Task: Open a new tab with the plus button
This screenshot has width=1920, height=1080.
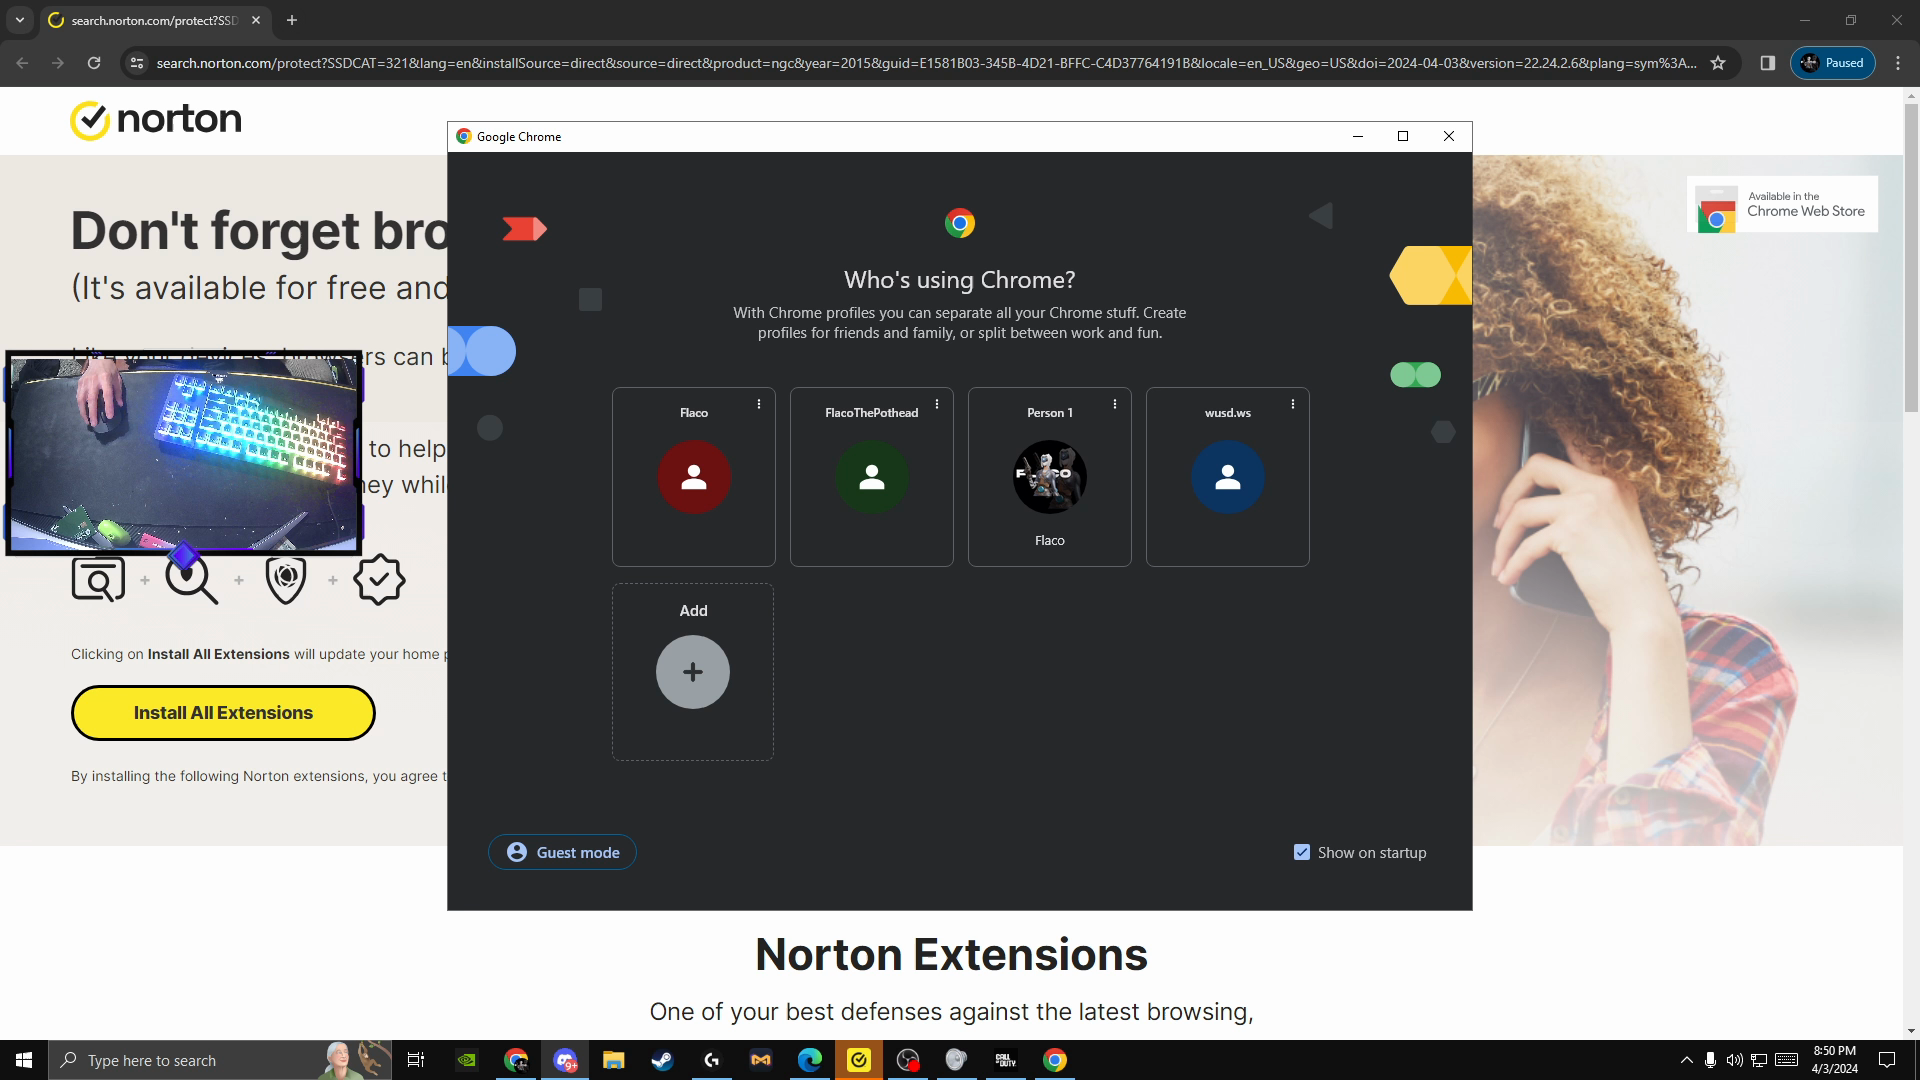Action: click(x=292, y=20)
